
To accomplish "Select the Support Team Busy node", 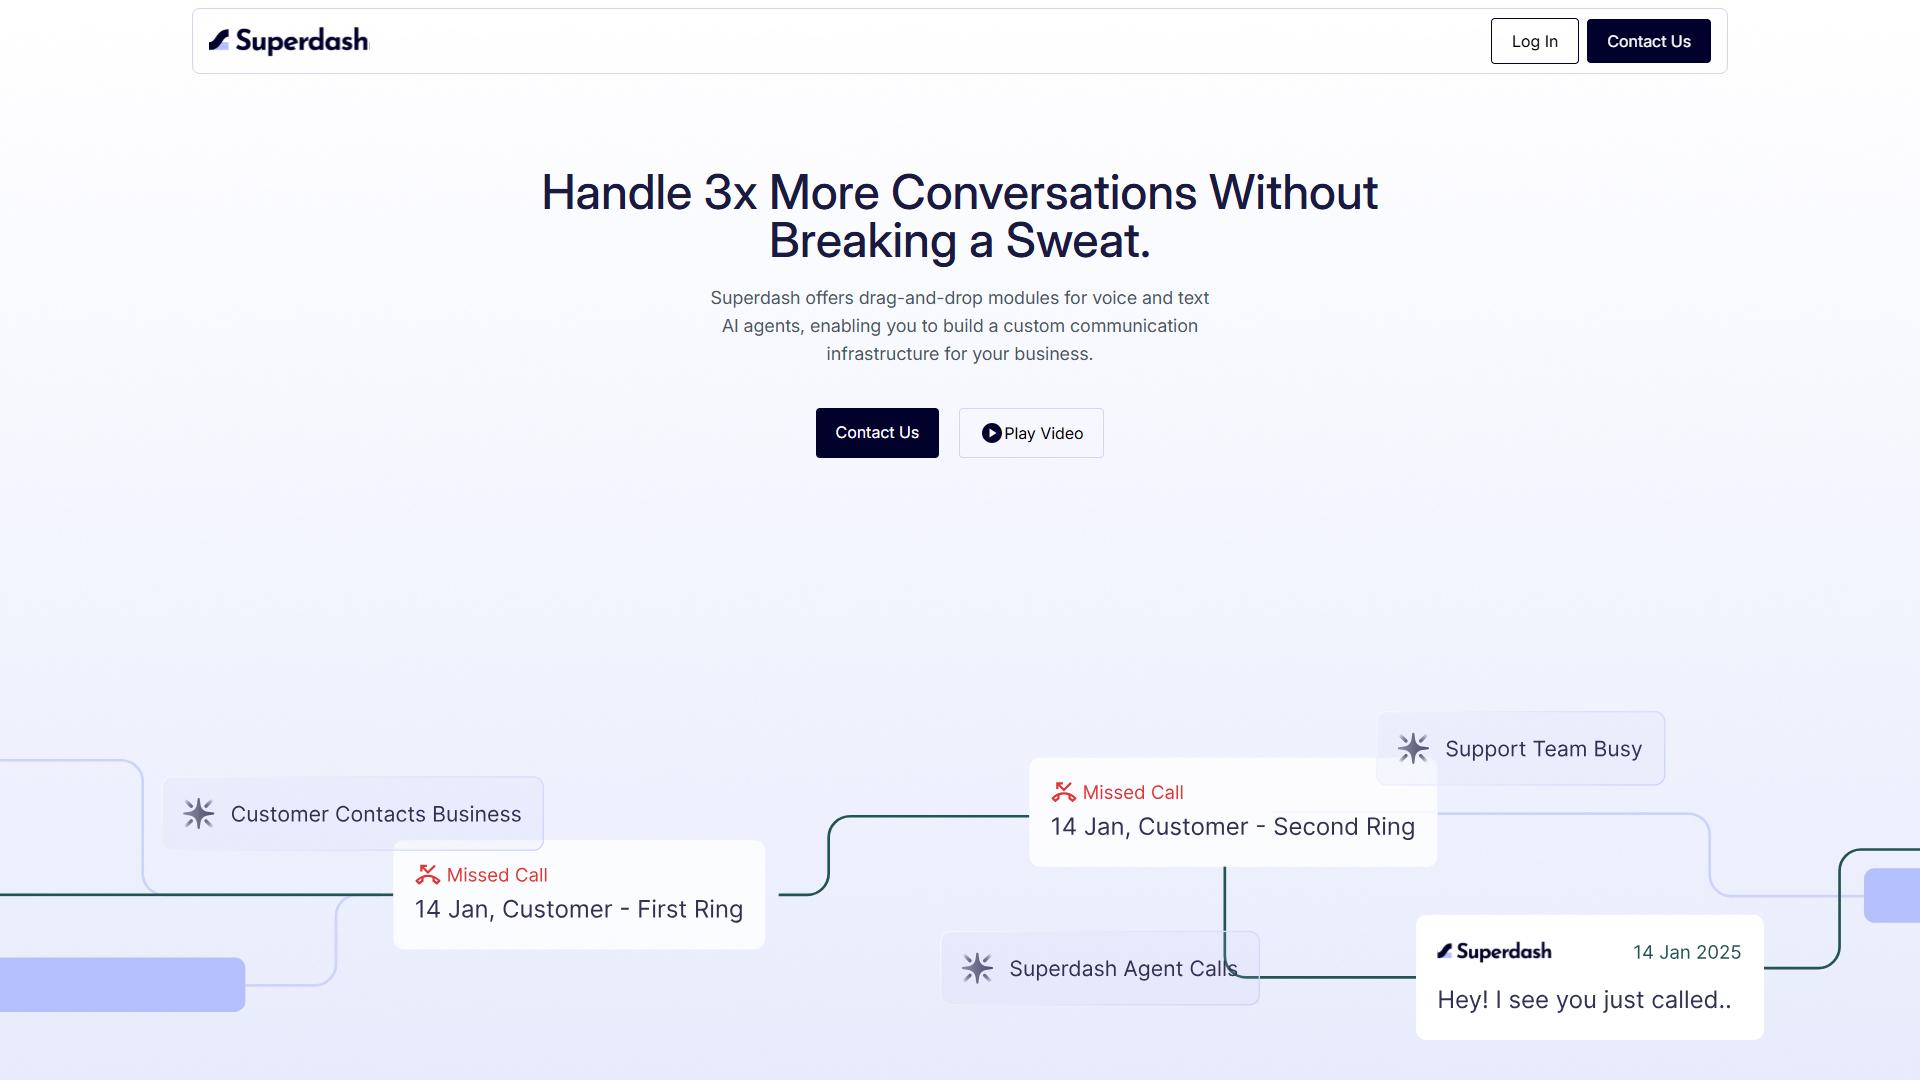I will [x=1520, y=748].
